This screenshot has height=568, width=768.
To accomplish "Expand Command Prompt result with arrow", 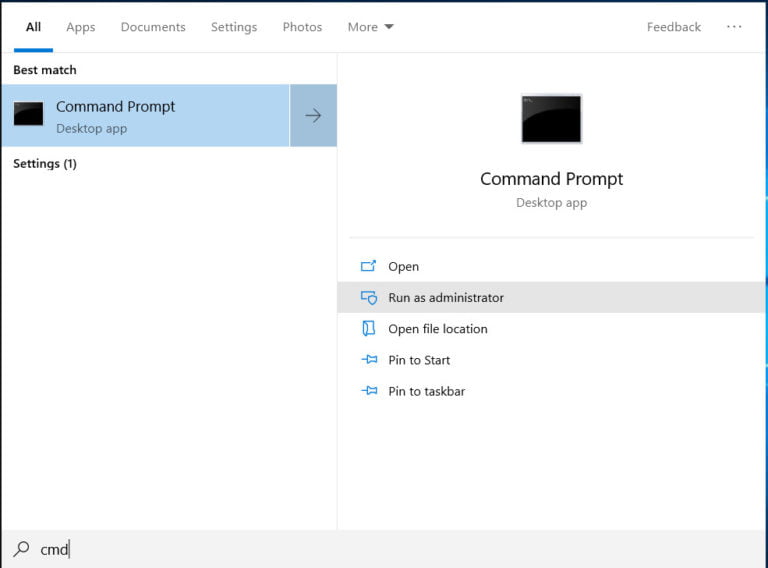I will point(313,116).
